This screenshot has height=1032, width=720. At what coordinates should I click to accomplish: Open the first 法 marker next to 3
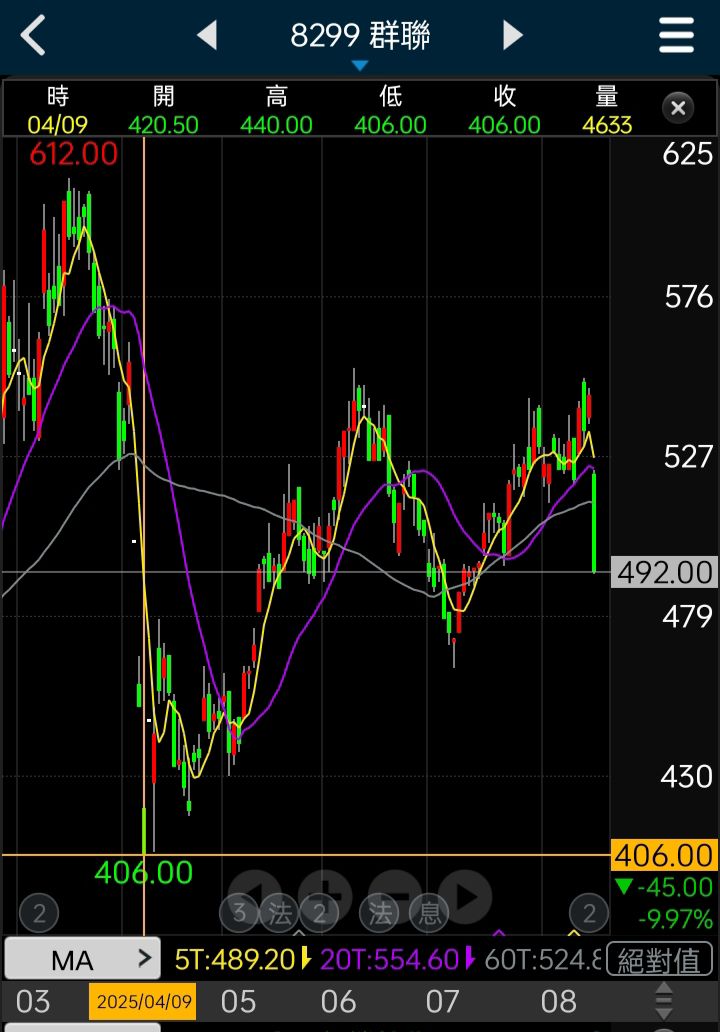(279, 914)
